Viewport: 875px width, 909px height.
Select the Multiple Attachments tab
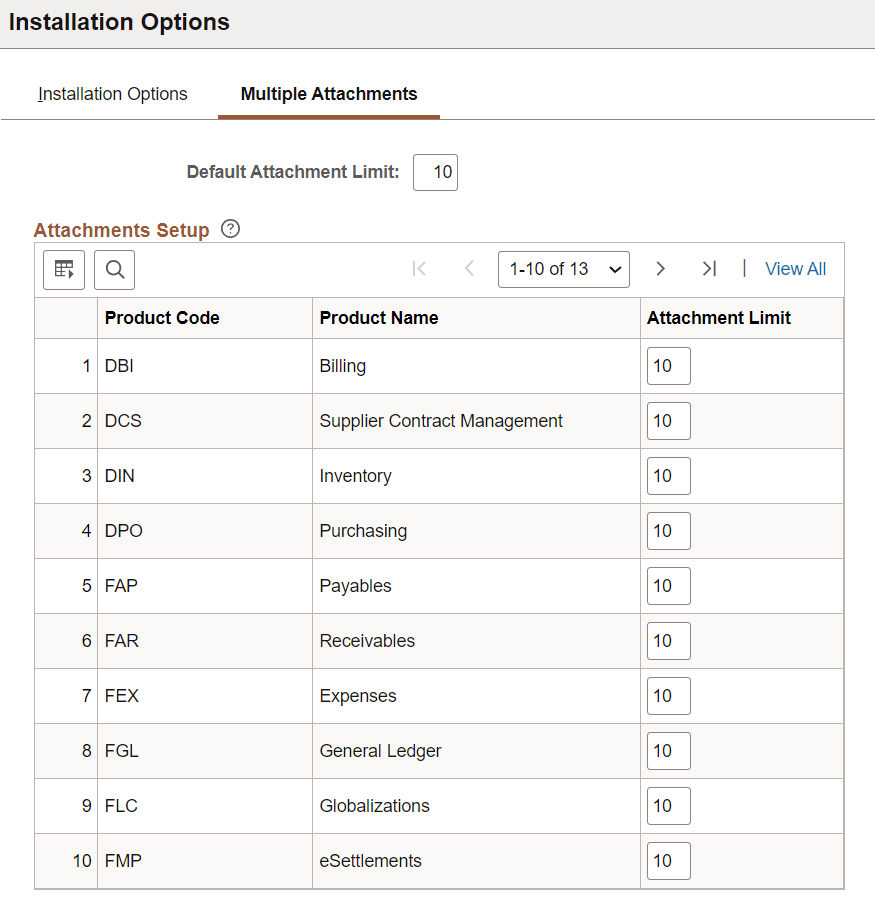(x=328, y=94)
